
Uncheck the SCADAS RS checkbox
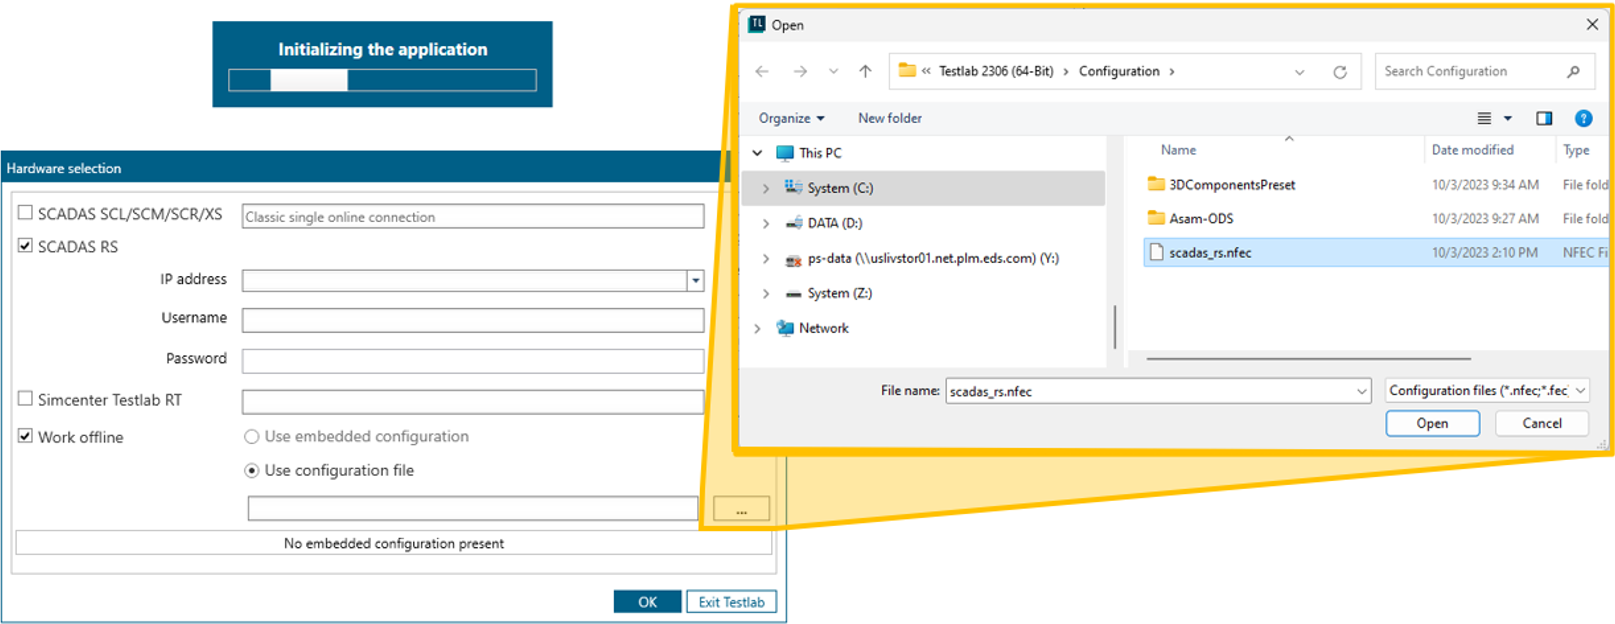(x=25, y=245)
